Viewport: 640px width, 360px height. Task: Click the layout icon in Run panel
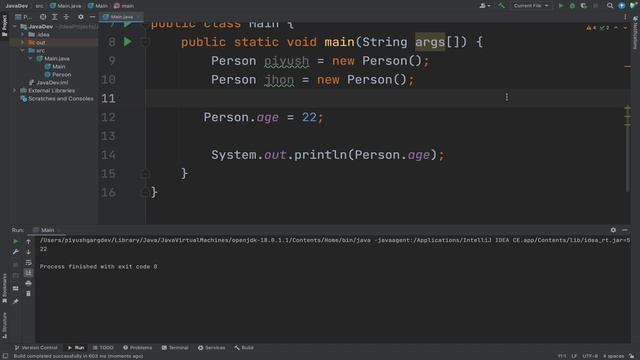pyautogui.click(x=16, y=289)
